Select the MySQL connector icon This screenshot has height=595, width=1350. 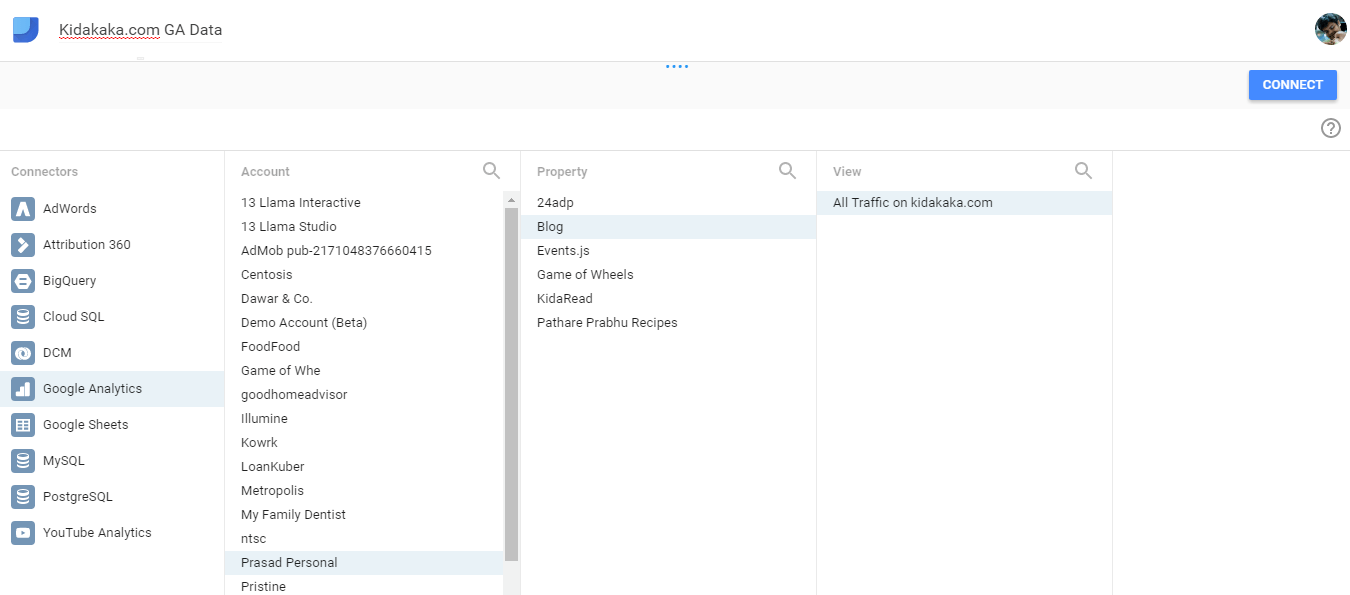(x=23, y=461)
